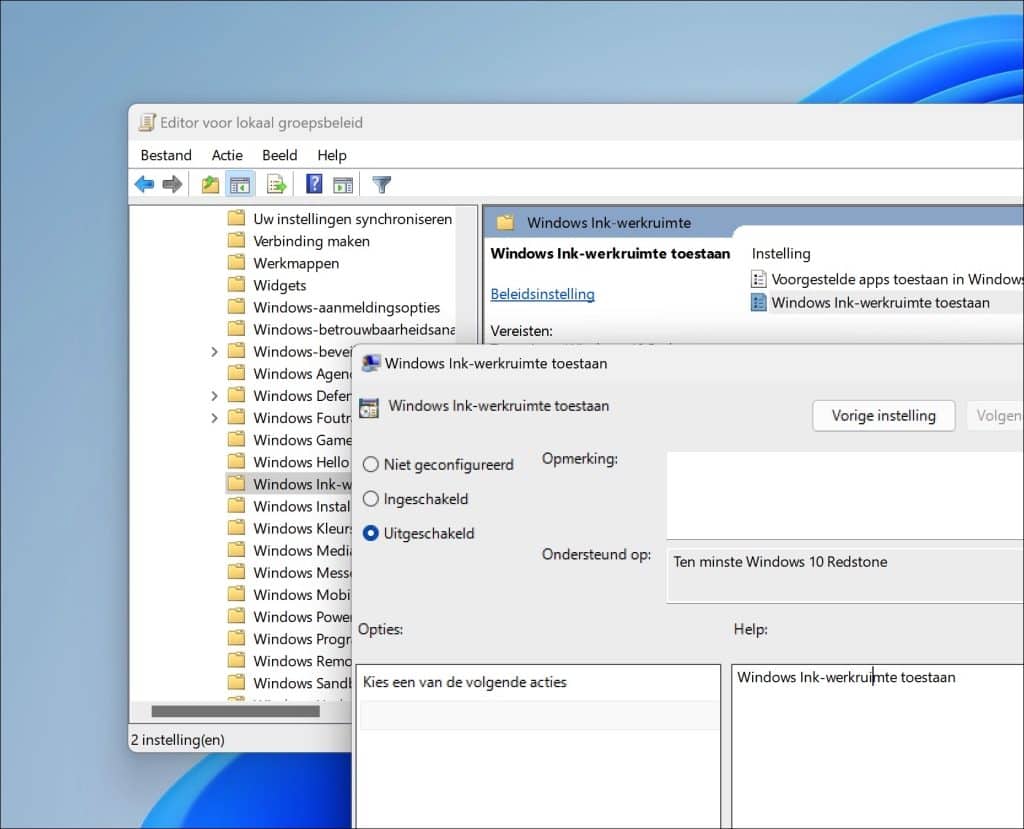Click the Ten minste Windows 10 Redstone text

780,562
